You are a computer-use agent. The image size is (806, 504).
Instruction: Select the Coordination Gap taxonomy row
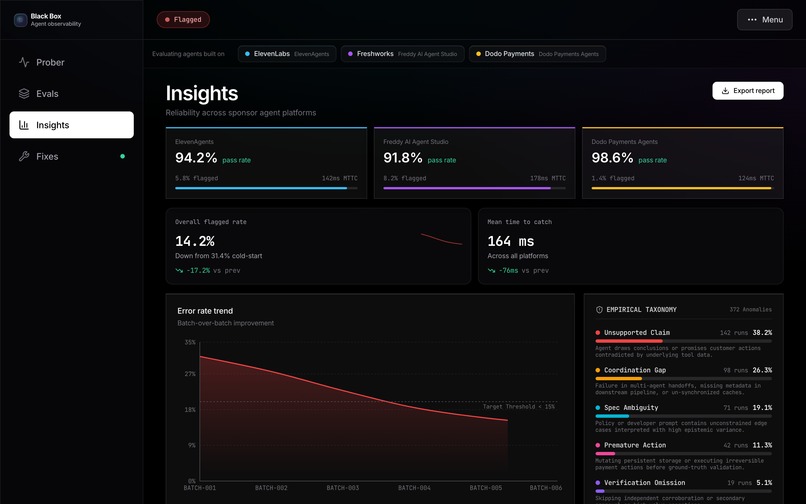(x=684, y=381)
